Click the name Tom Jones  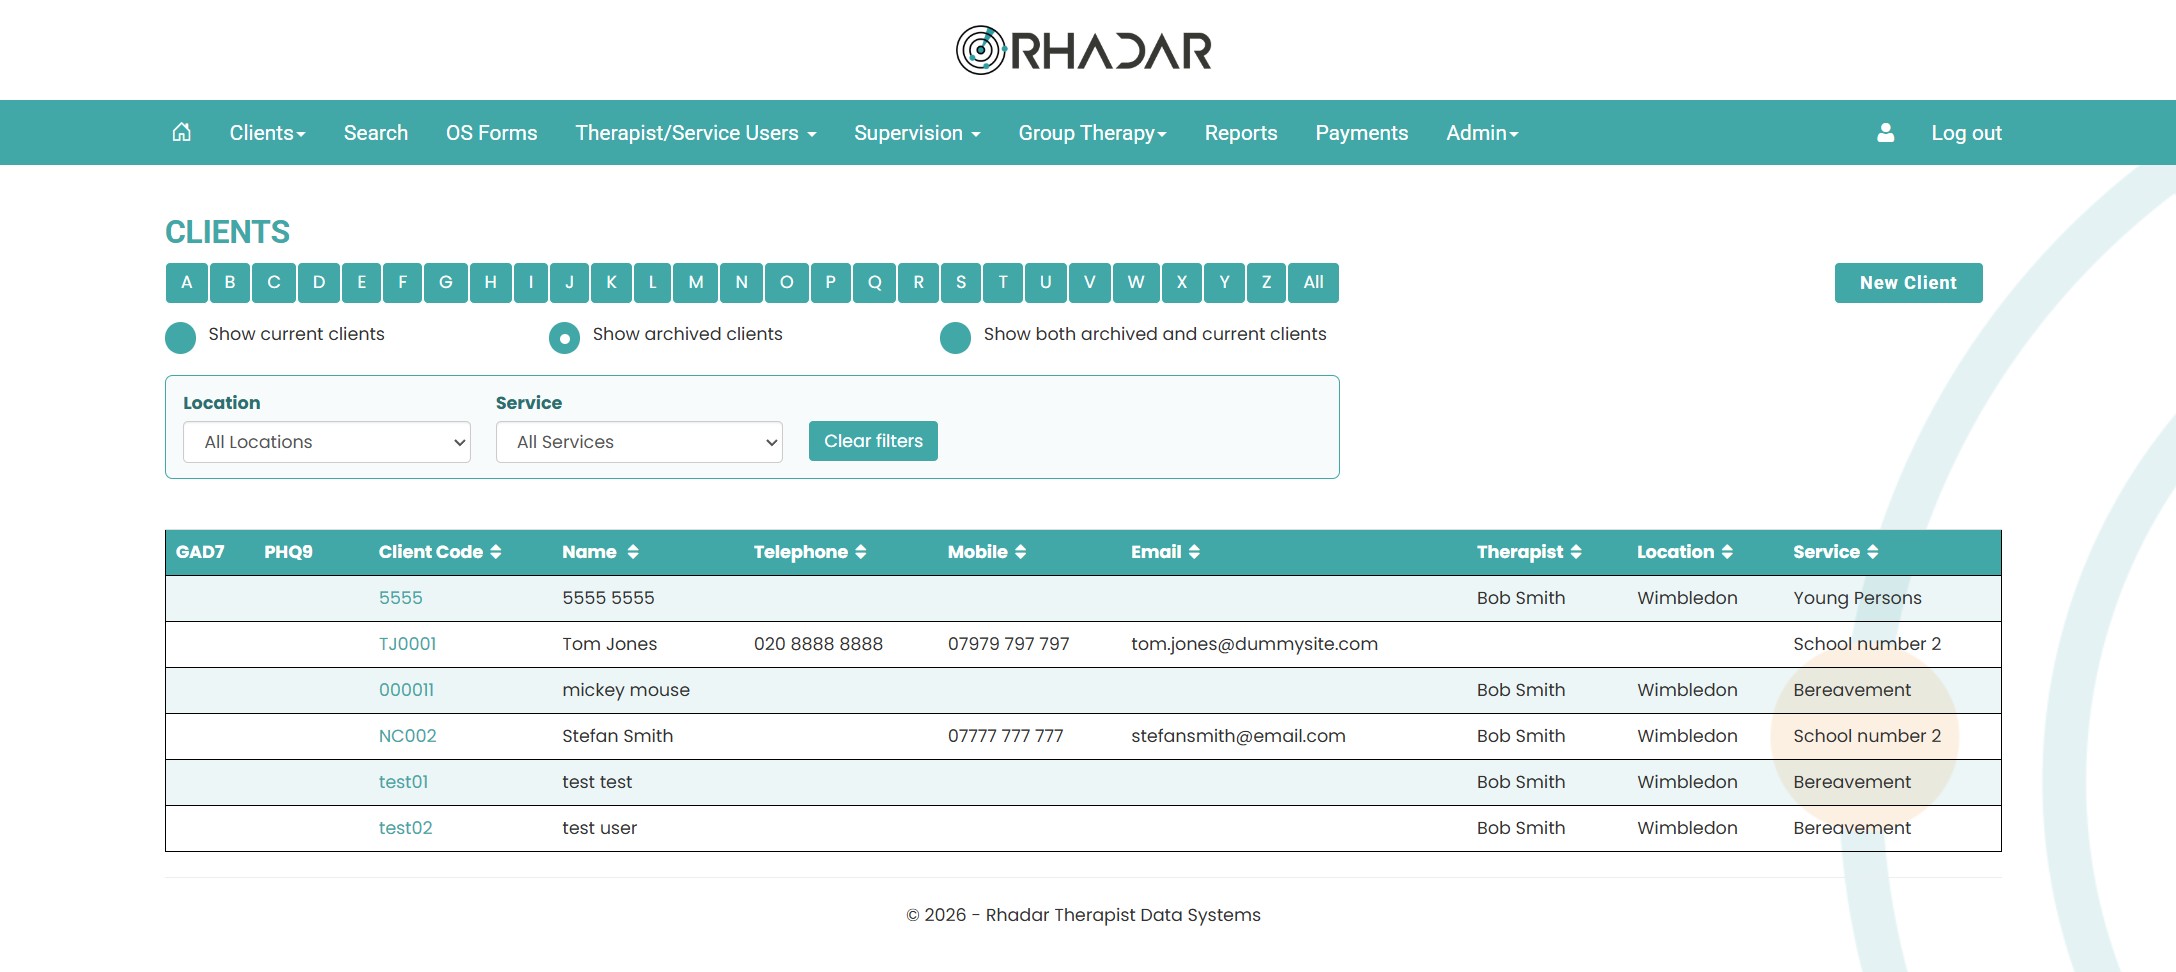609,644
